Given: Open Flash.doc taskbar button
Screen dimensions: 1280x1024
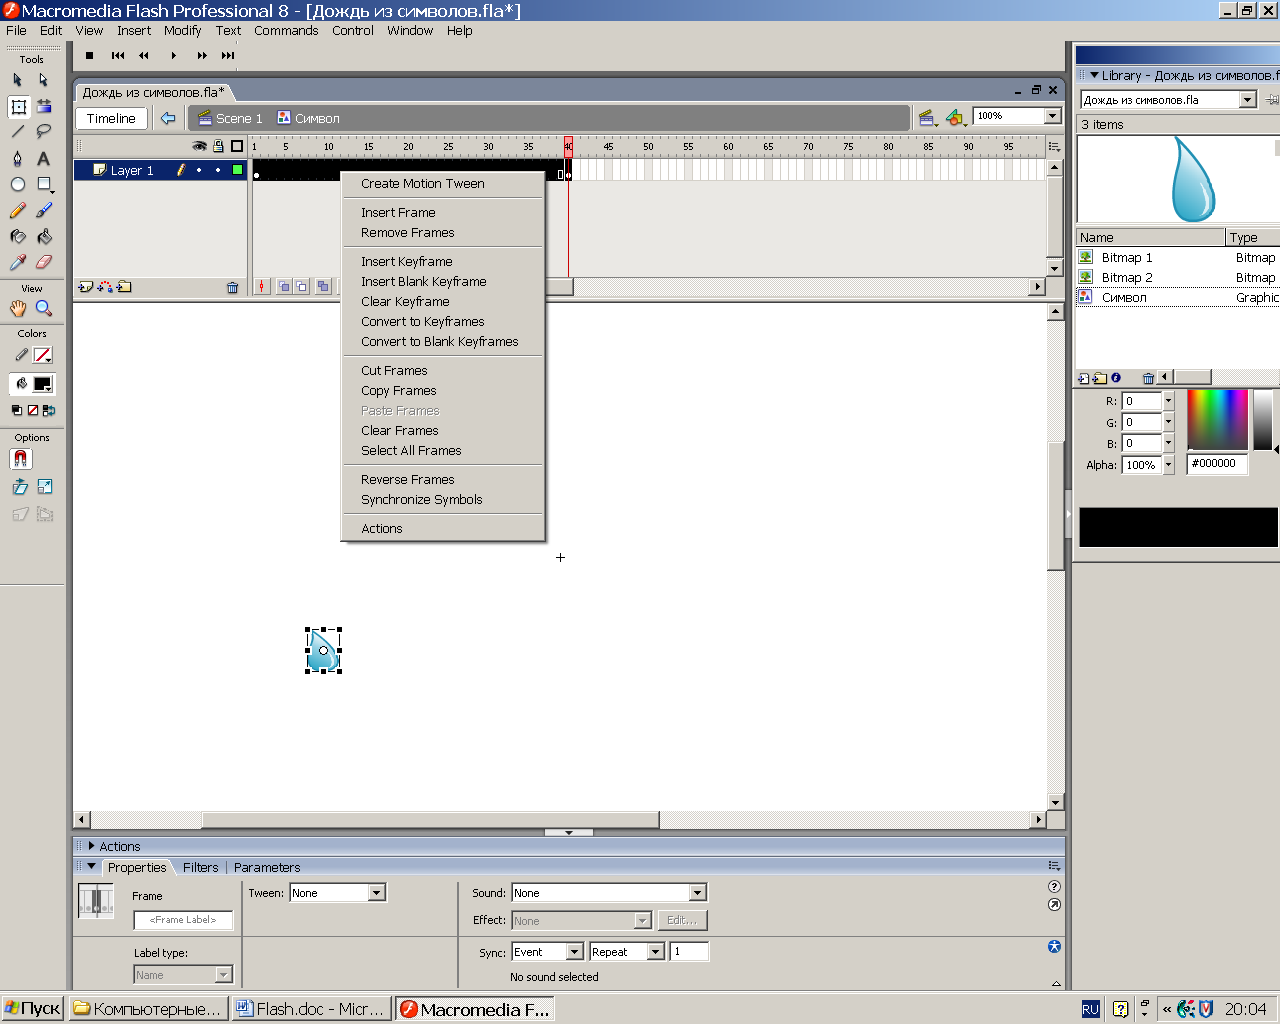Looking at the screenshot, I should pyautogui.click(x=311, y=1009).
